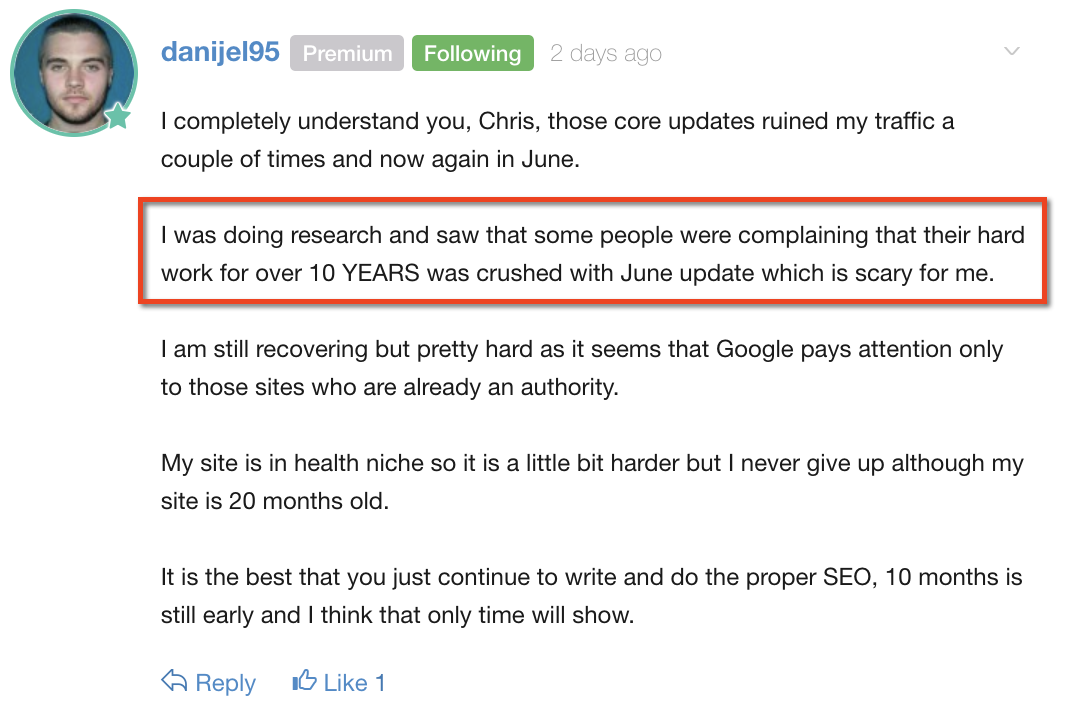Click the "2 days ago" timestamp
This screenshot has height=712, width=1078.
point(606,53)
